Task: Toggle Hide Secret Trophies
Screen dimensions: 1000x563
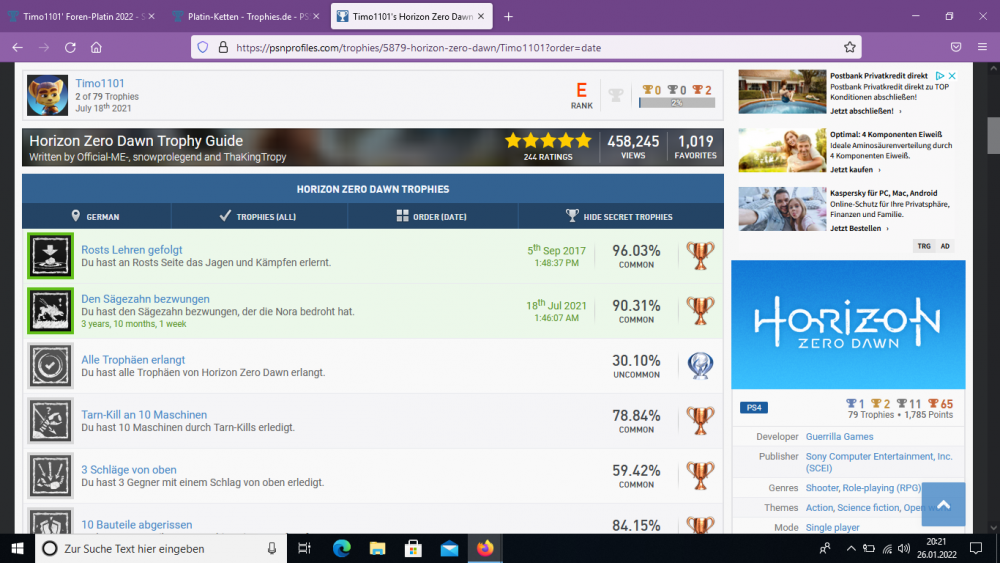Action: 619,216
